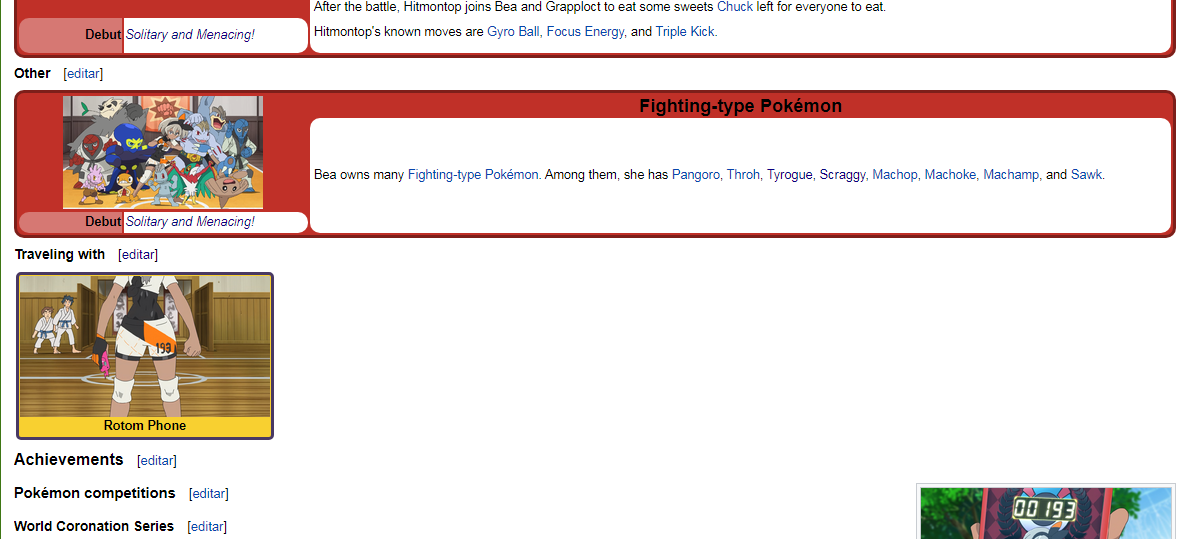Open the Chuck link
This screenshot has width=1185, height=539.
[735, 7]
